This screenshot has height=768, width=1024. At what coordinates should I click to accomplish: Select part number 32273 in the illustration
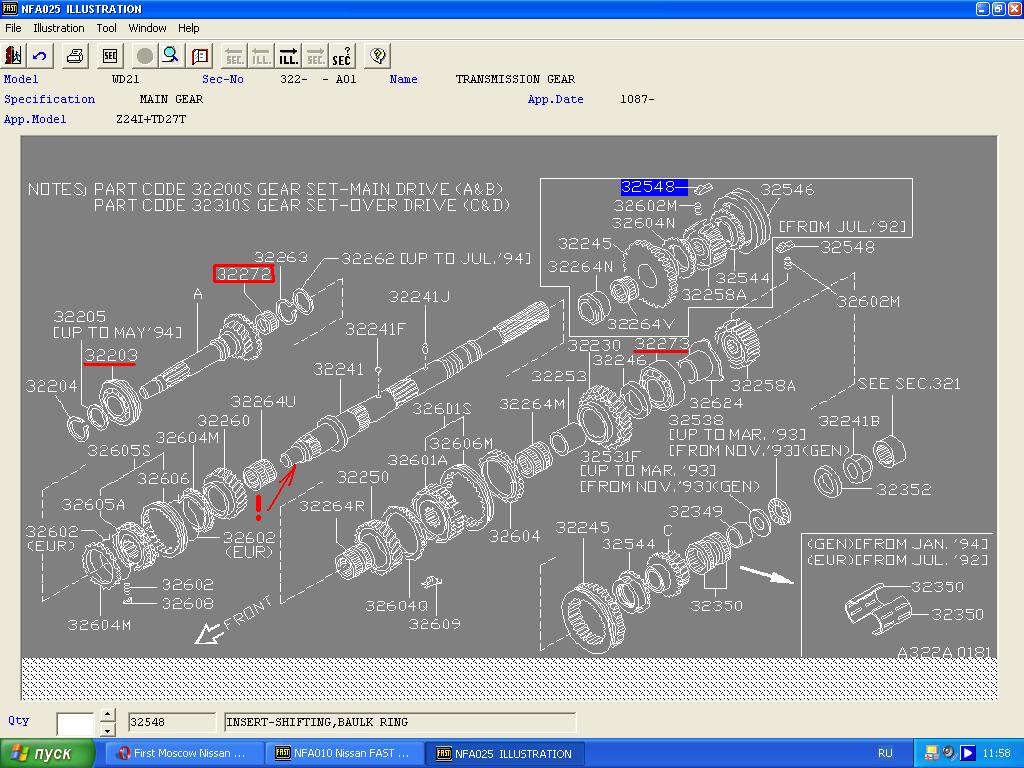pyautogui.click(x=662, y=344)
